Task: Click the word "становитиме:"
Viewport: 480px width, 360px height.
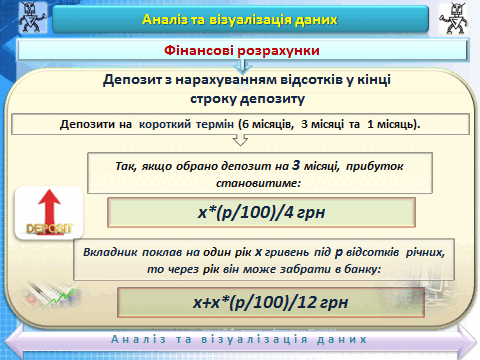Action: [x=258, y=183]
